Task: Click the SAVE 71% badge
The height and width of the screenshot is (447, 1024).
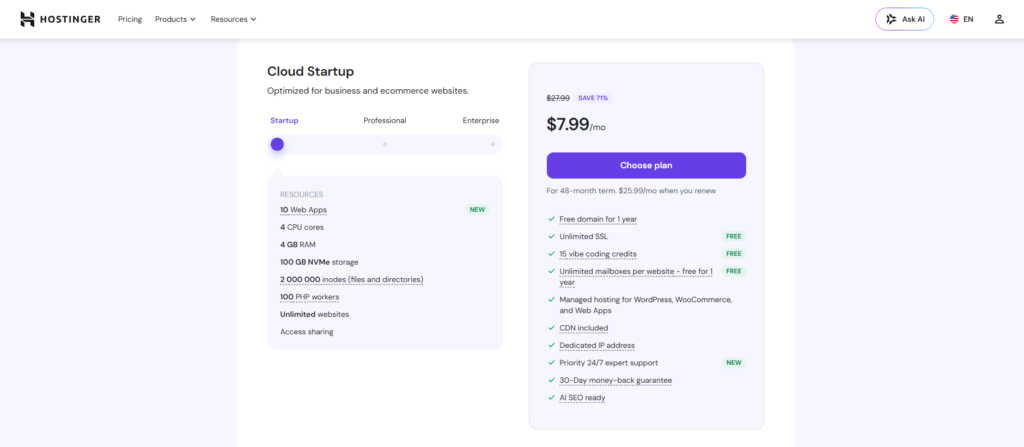Action: pyautogui.click(x=593, y=98)
